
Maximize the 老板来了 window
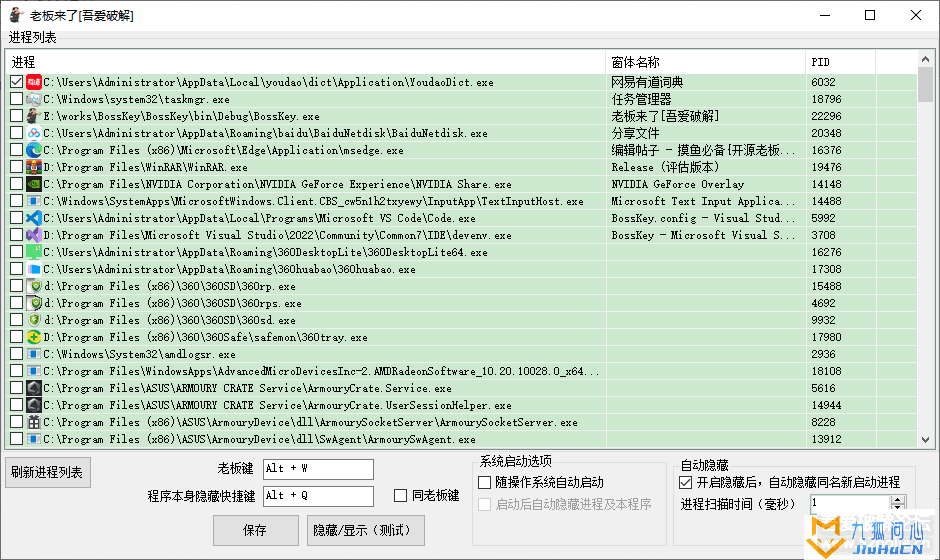pos(870,15)
